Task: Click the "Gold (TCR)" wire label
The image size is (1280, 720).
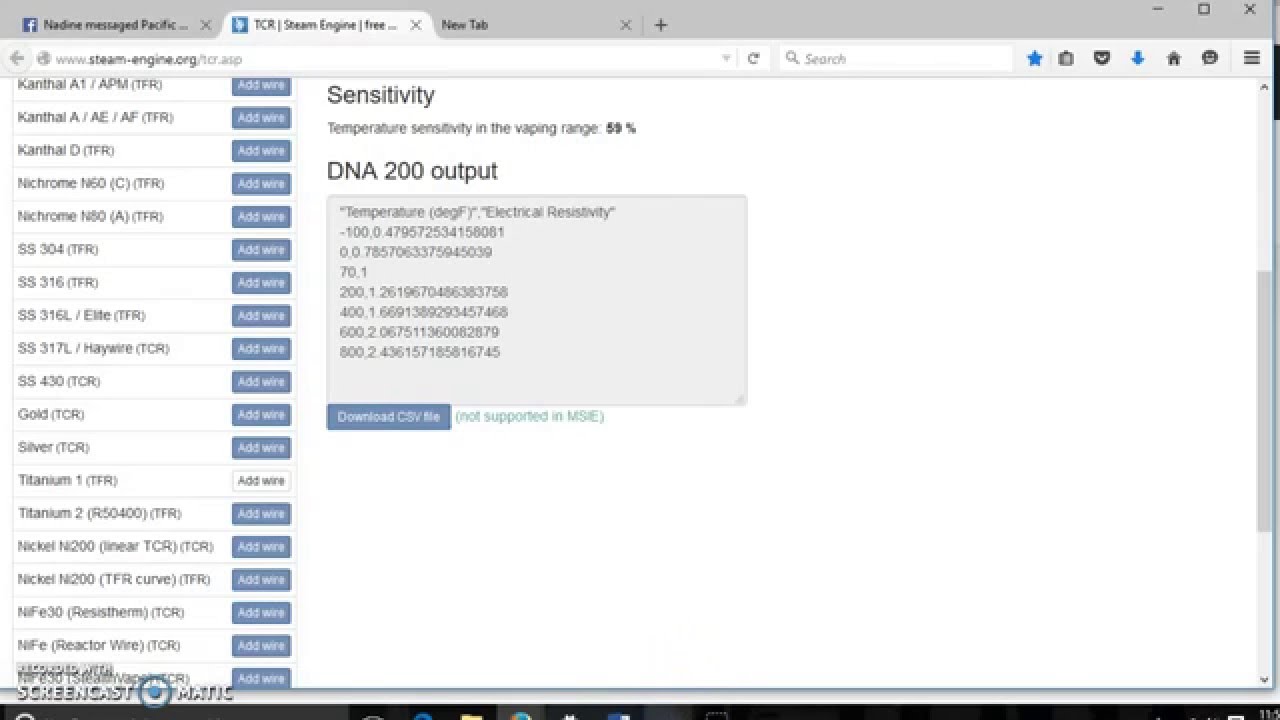Action: 51,415
